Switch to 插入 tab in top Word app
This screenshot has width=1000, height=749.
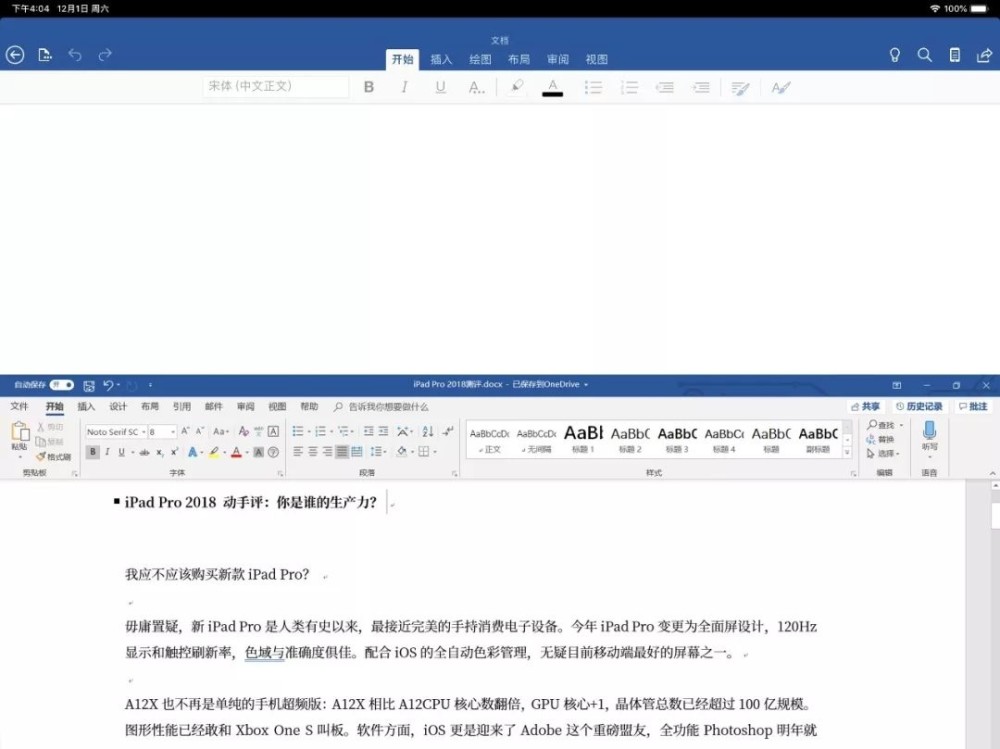coord(441,59)
